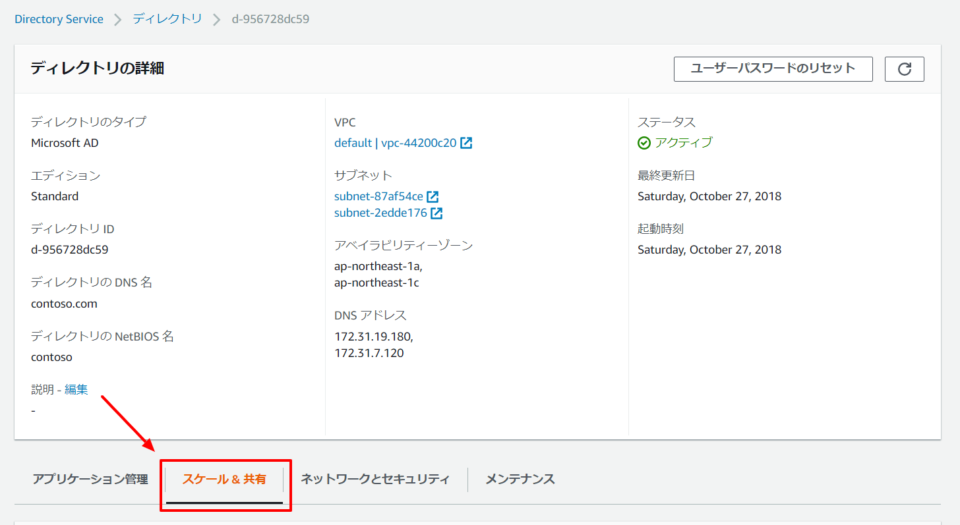The height and width of the screenshot is (525, 960).
Task: Open the default | vpc-44200c20 link
Action: (x=395, y=143)
